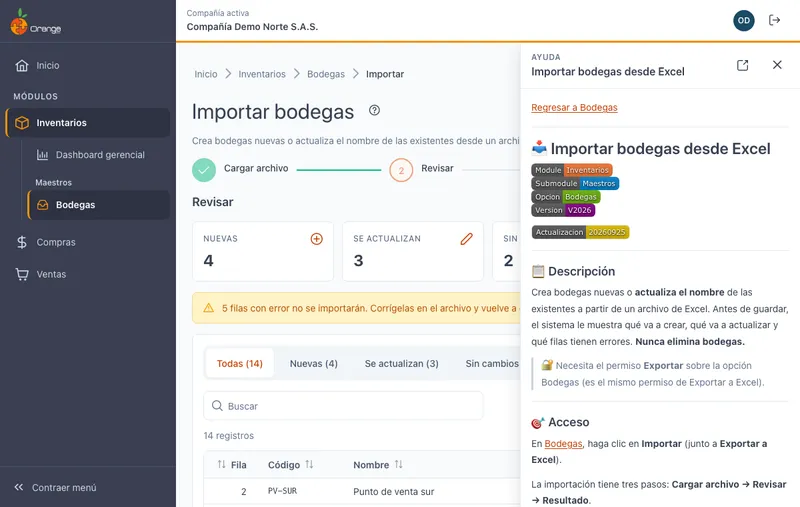The image size is (800, 507).
Task: Click 'Regresar a Bodegas' link
Action: tap(574, 108)
